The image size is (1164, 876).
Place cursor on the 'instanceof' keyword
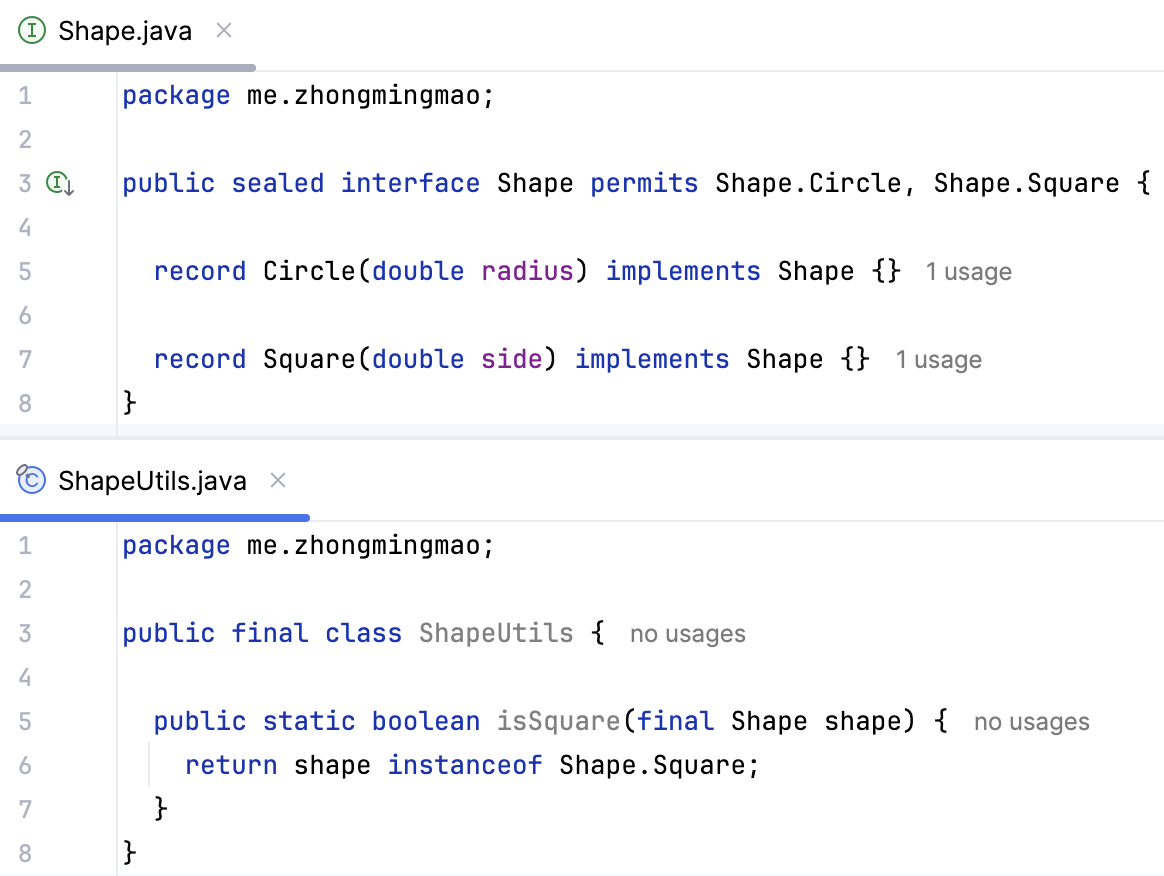tap(464, 766)
